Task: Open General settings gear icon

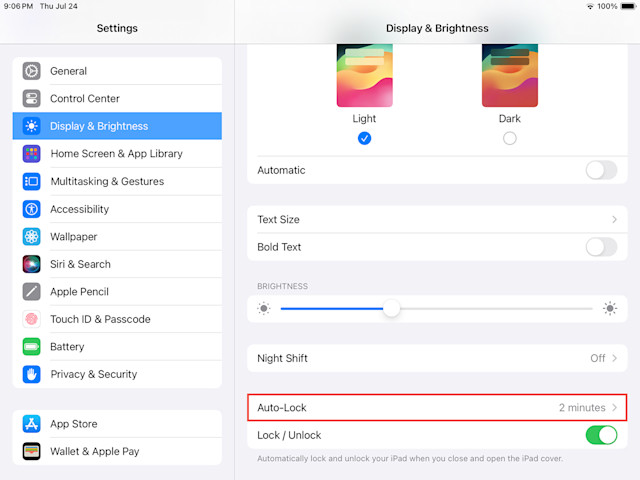Action: (31, 71)
